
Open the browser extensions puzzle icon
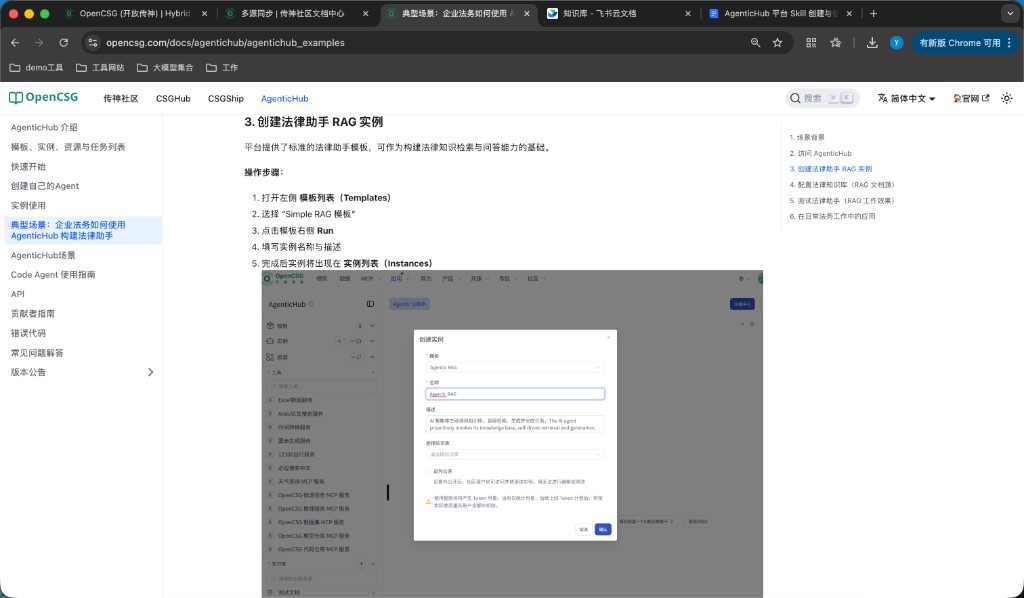[837, 43]
